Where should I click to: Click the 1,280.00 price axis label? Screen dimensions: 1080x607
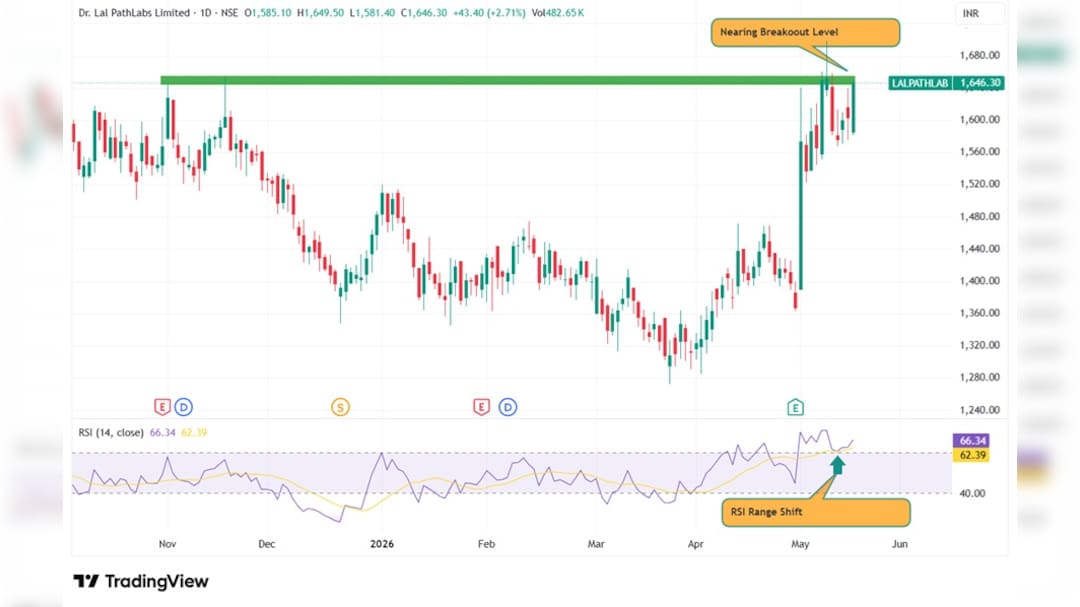[x=979, y=378]
